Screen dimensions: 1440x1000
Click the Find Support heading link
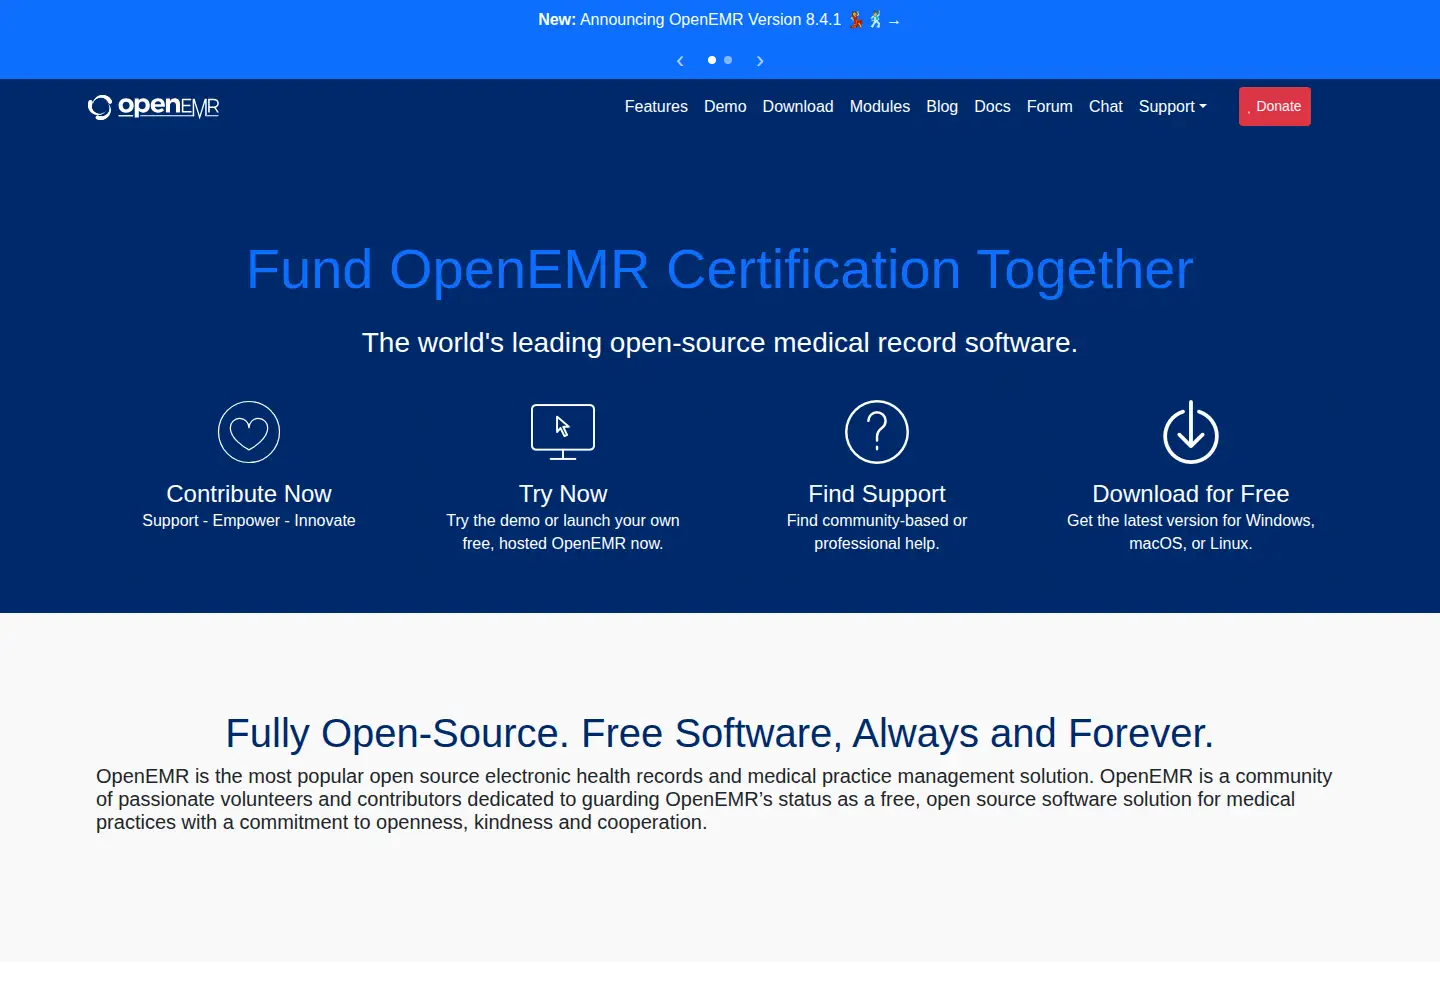(877, 494)
